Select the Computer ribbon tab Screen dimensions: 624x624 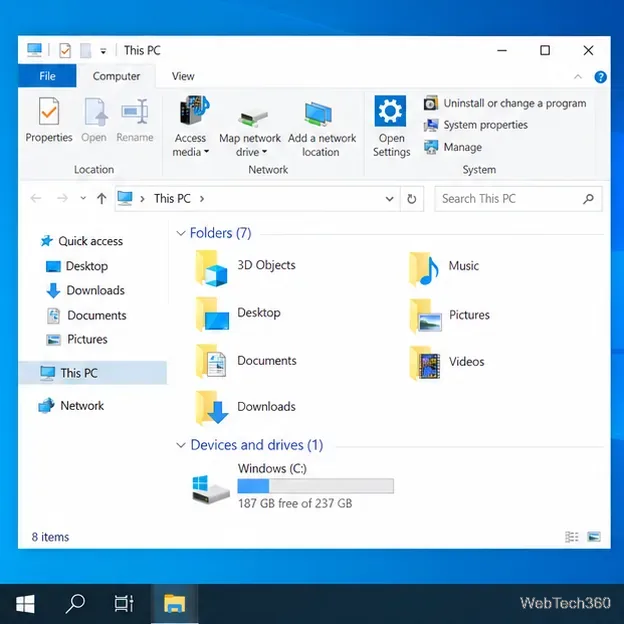(x=116, y=76)
